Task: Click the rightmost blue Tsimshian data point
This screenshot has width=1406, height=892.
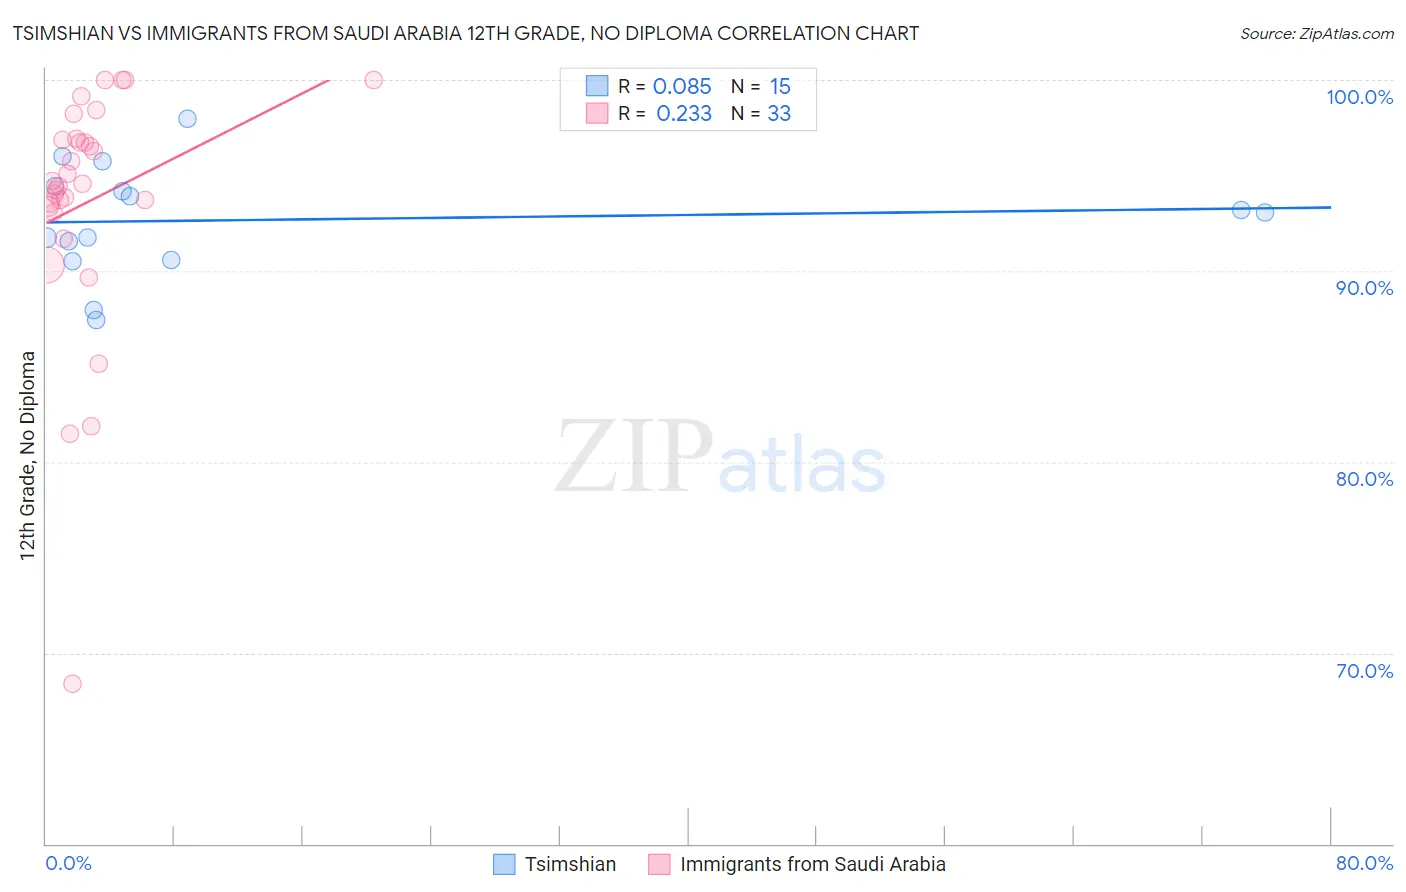Action: (x=1265, y=212)
